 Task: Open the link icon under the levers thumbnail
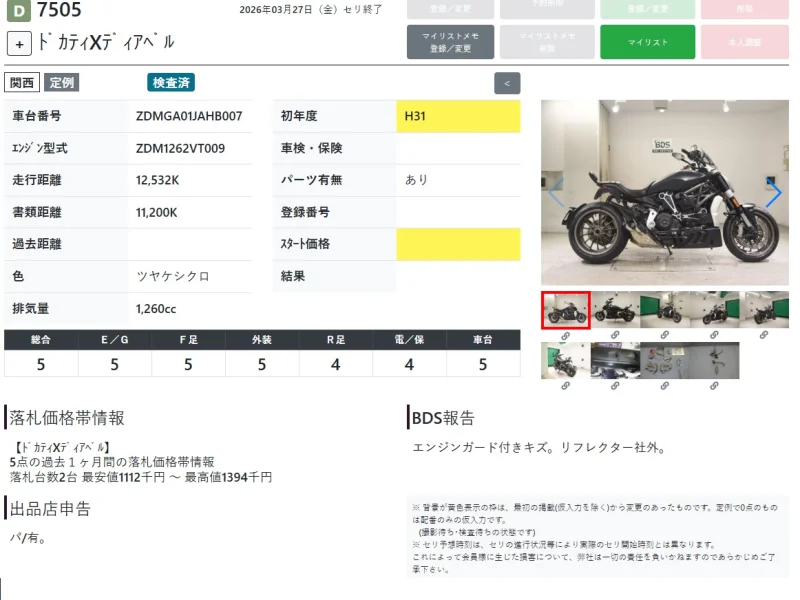[x=714, y=386]
